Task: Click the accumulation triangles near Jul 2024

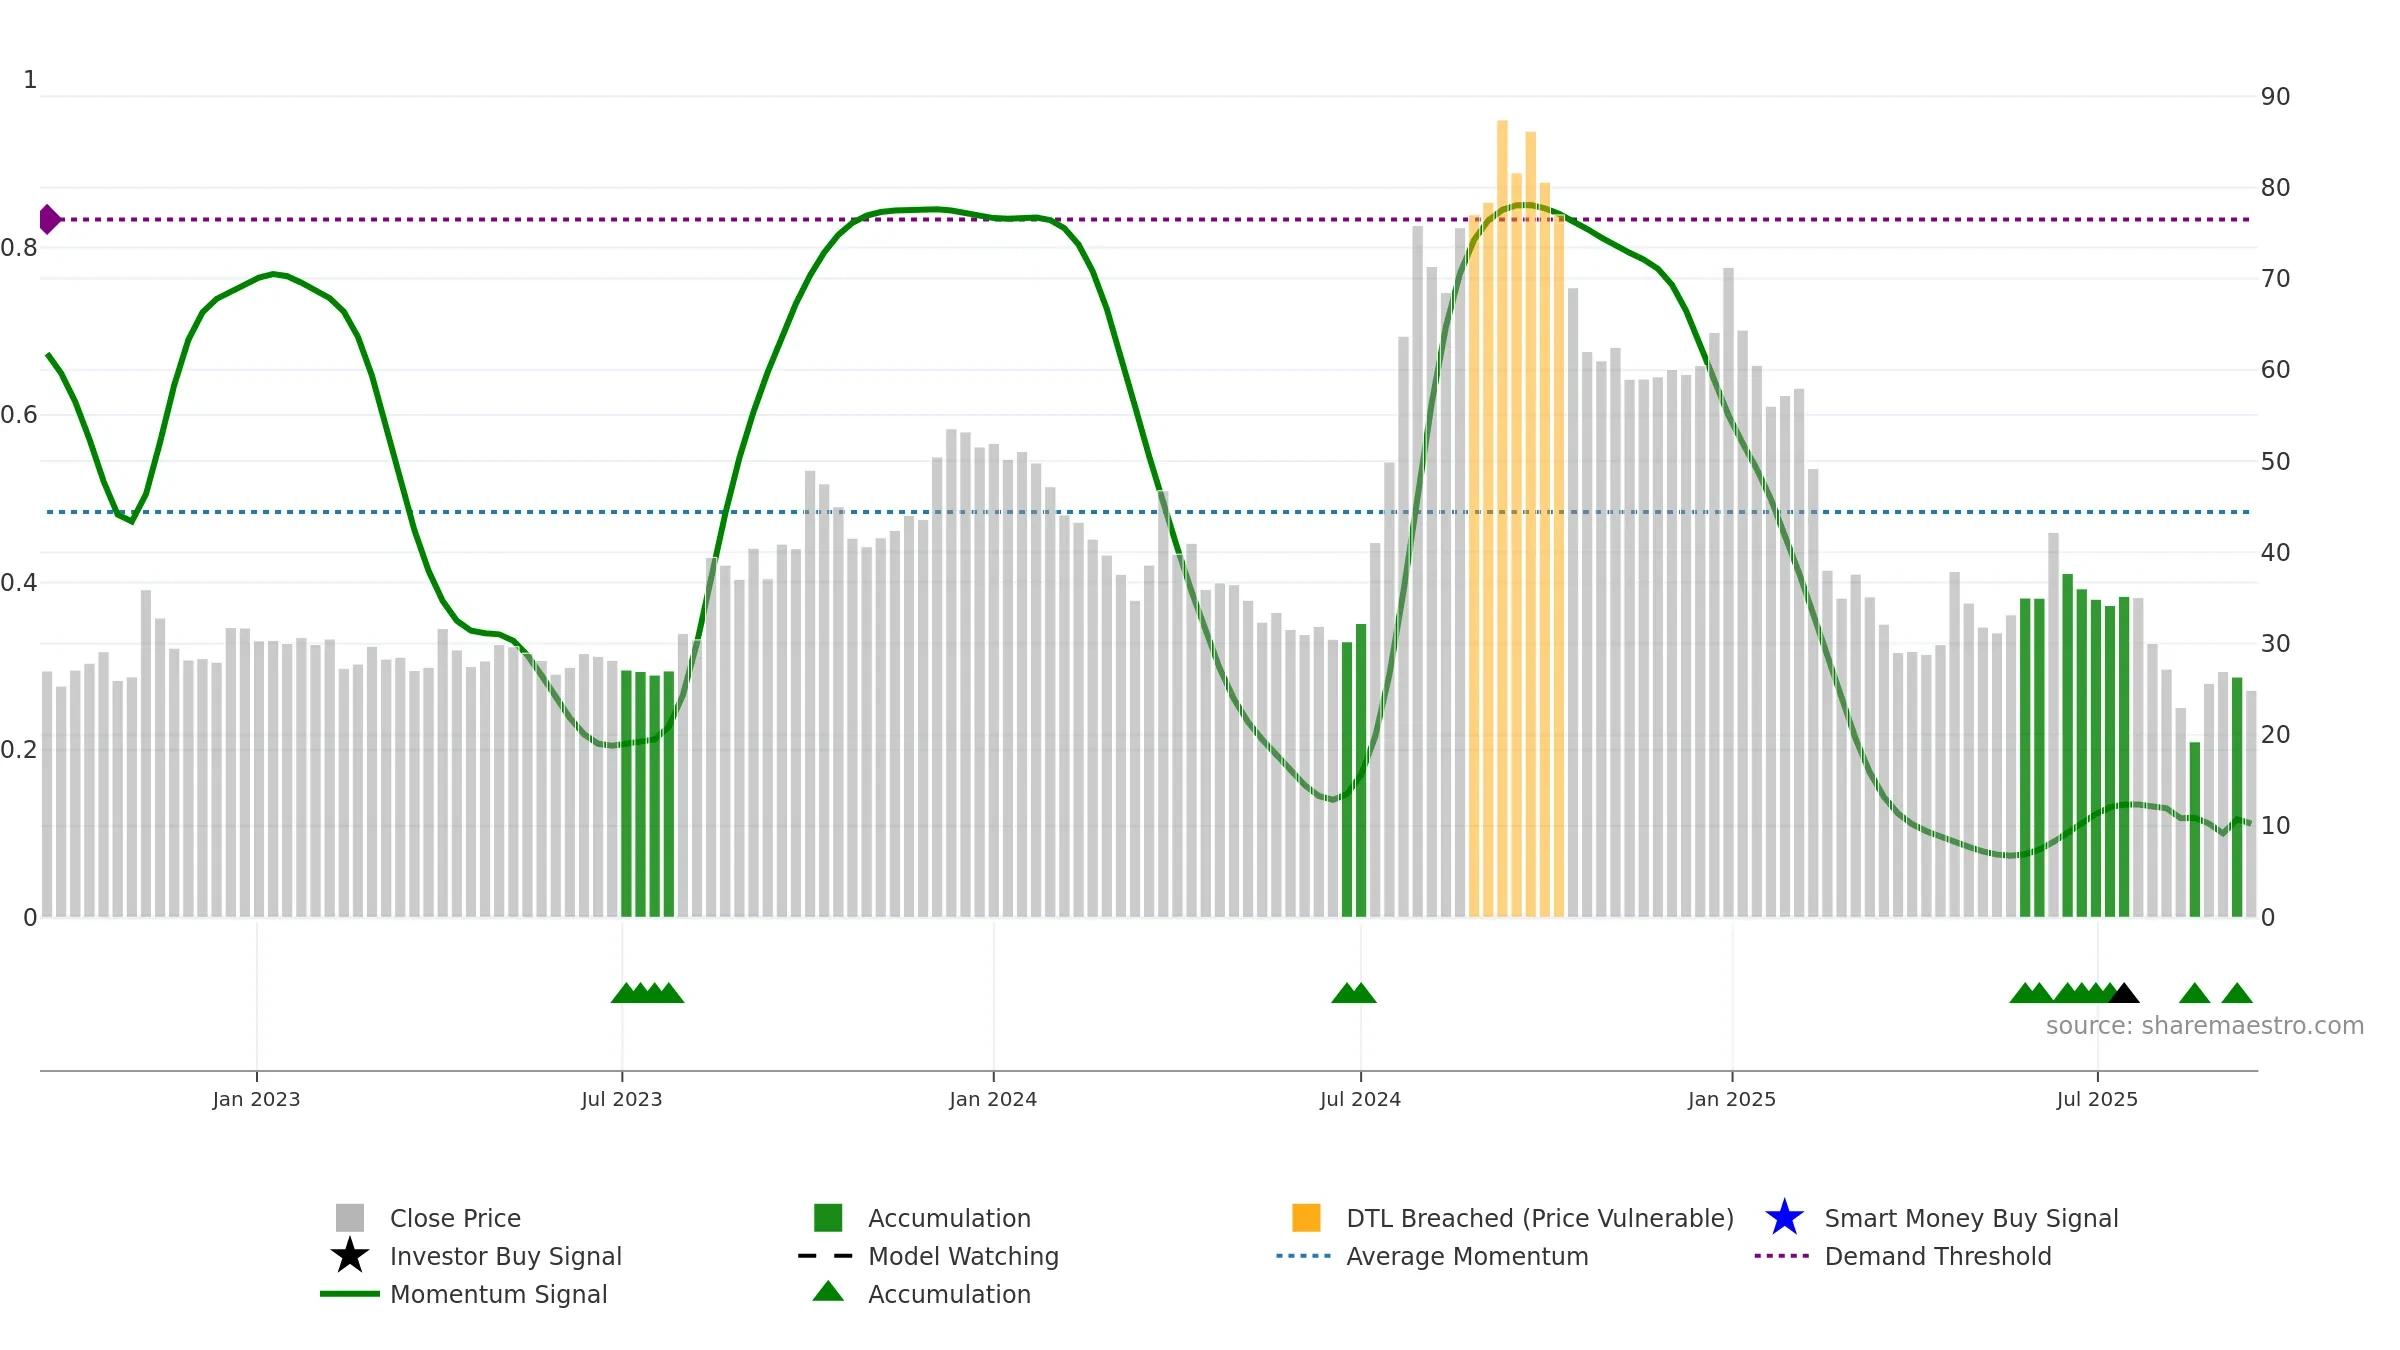Action: pos(1354,993)
